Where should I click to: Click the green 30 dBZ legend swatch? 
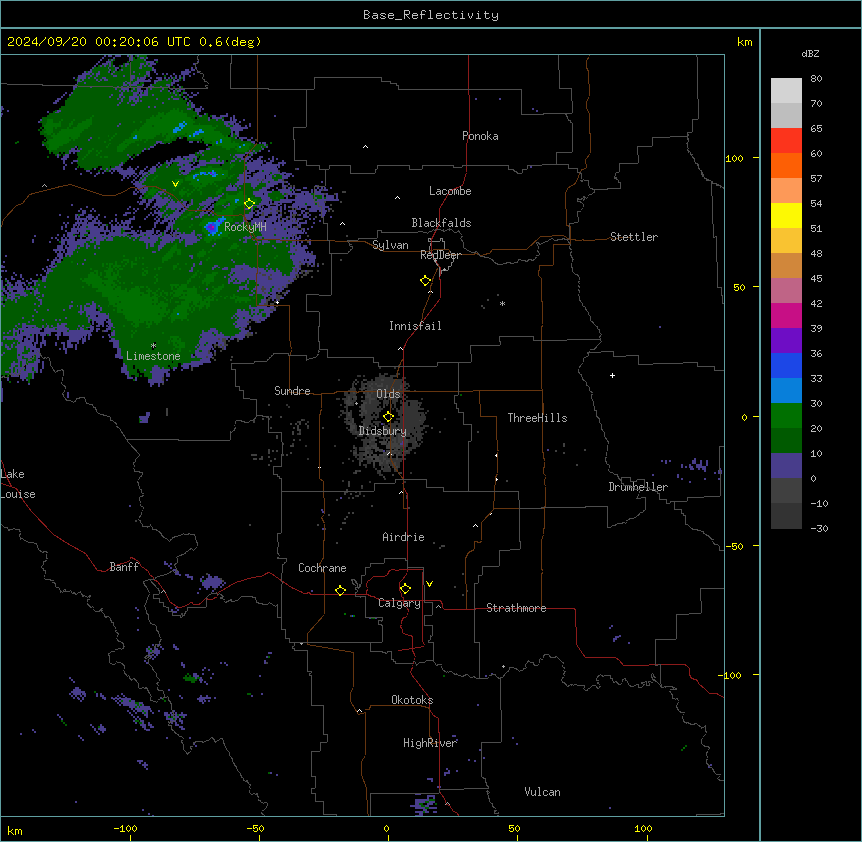[x=786, y=416]
